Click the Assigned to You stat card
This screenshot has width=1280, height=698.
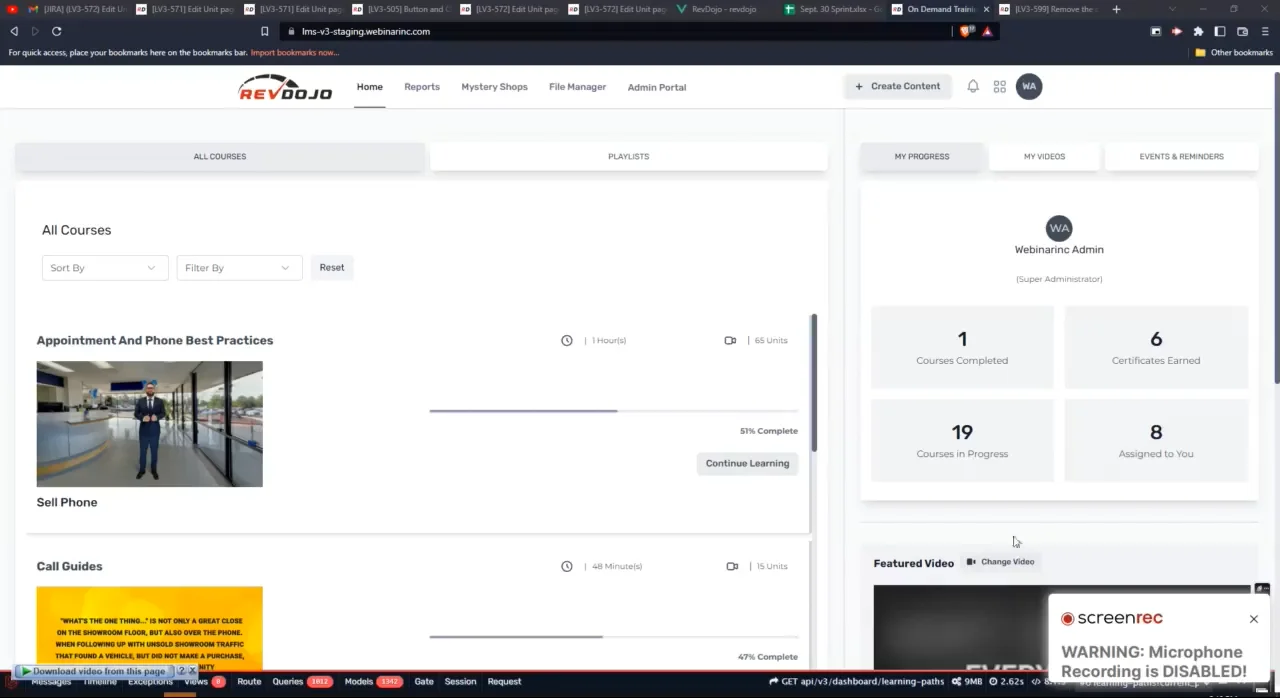1156,440
